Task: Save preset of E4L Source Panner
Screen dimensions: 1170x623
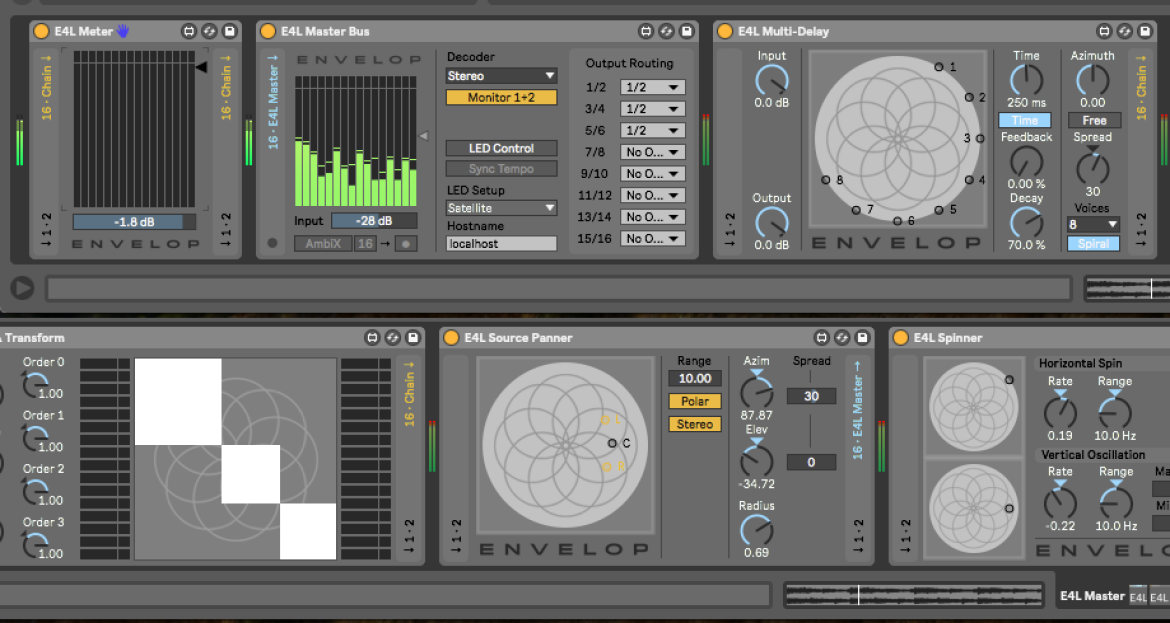Action: pyautogui.click(x=862, y=338)
